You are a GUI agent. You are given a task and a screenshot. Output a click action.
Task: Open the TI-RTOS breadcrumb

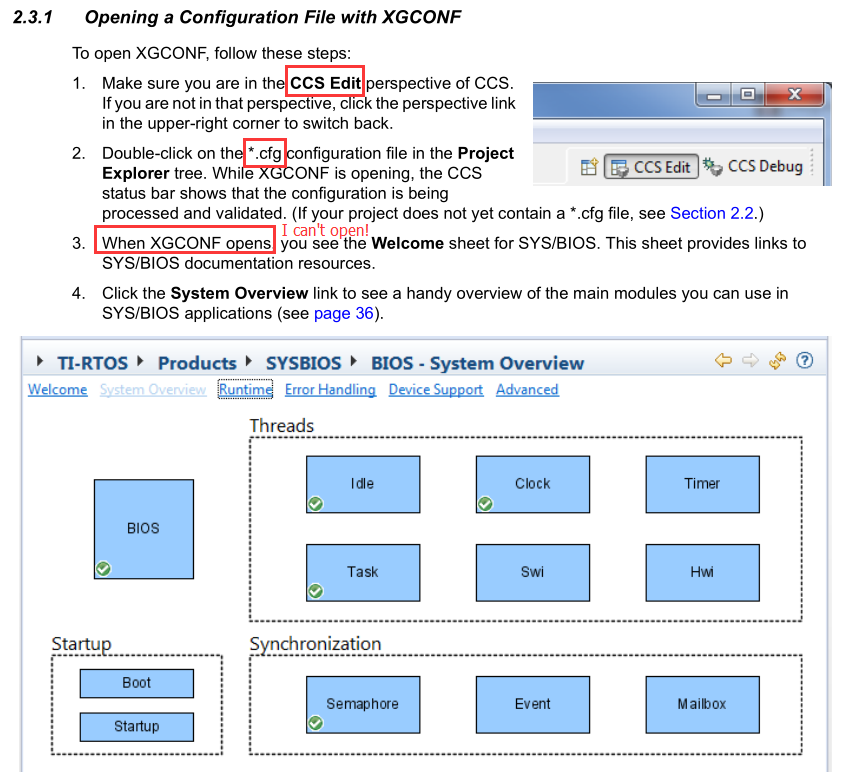(92, 363)
